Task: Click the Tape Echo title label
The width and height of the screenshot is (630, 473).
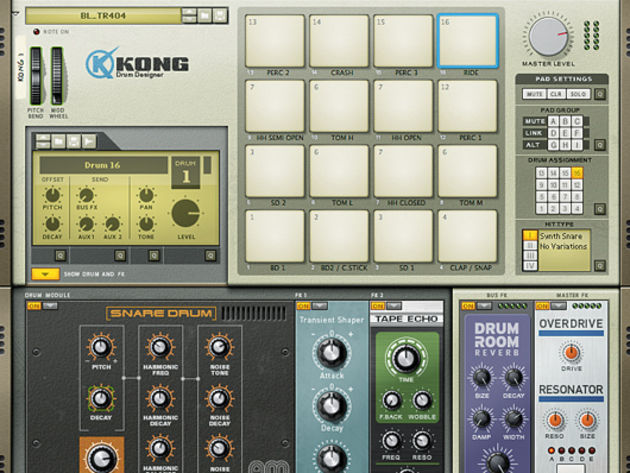Action: pos(406,319)
